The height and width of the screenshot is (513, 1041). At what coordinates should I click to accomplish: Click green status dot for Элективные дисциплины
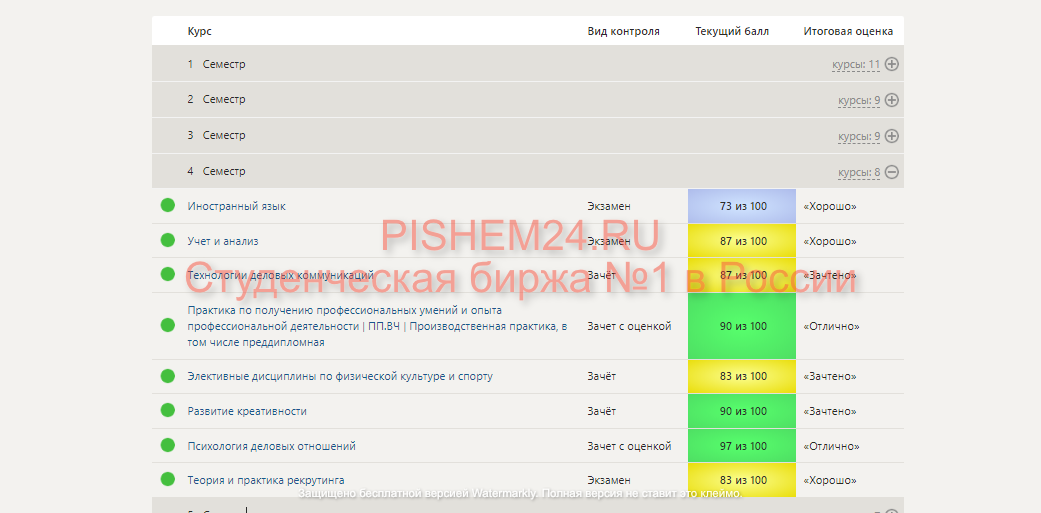pos(168,376)
